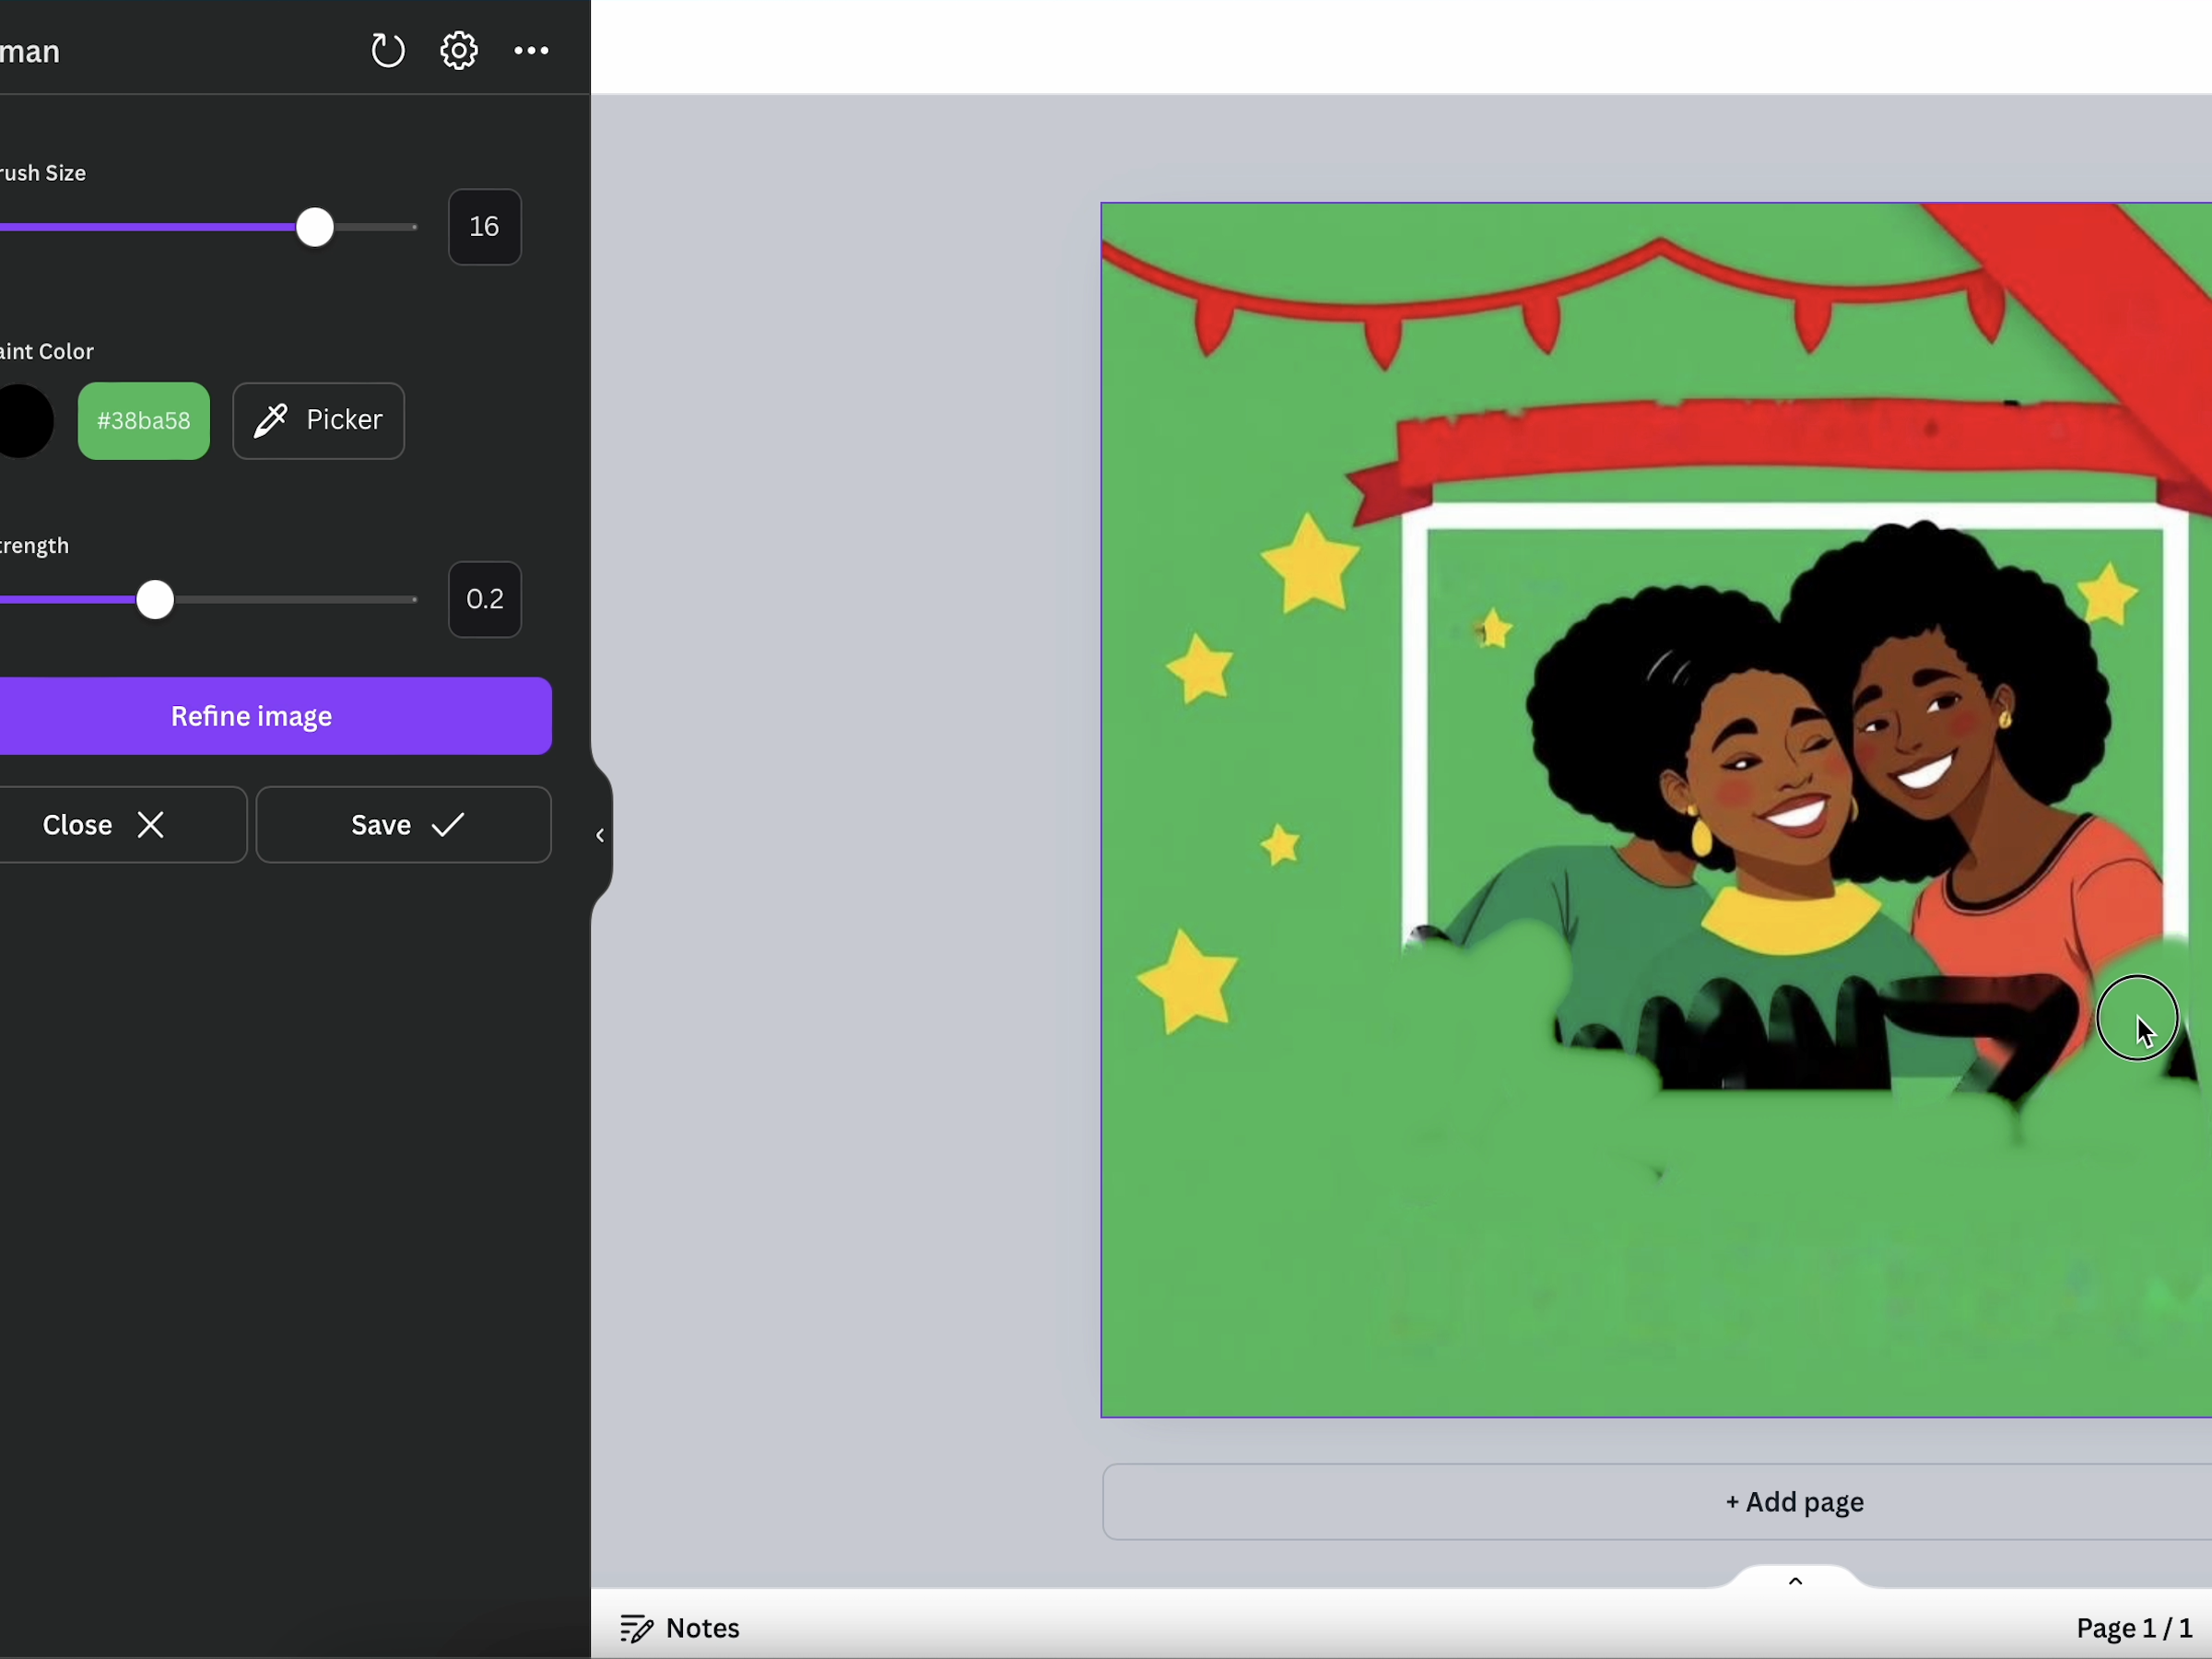The width and height of the screenshot is (2212, 1659).
Task: Click the checkmark icon on Save button
Action: point(448,825)
